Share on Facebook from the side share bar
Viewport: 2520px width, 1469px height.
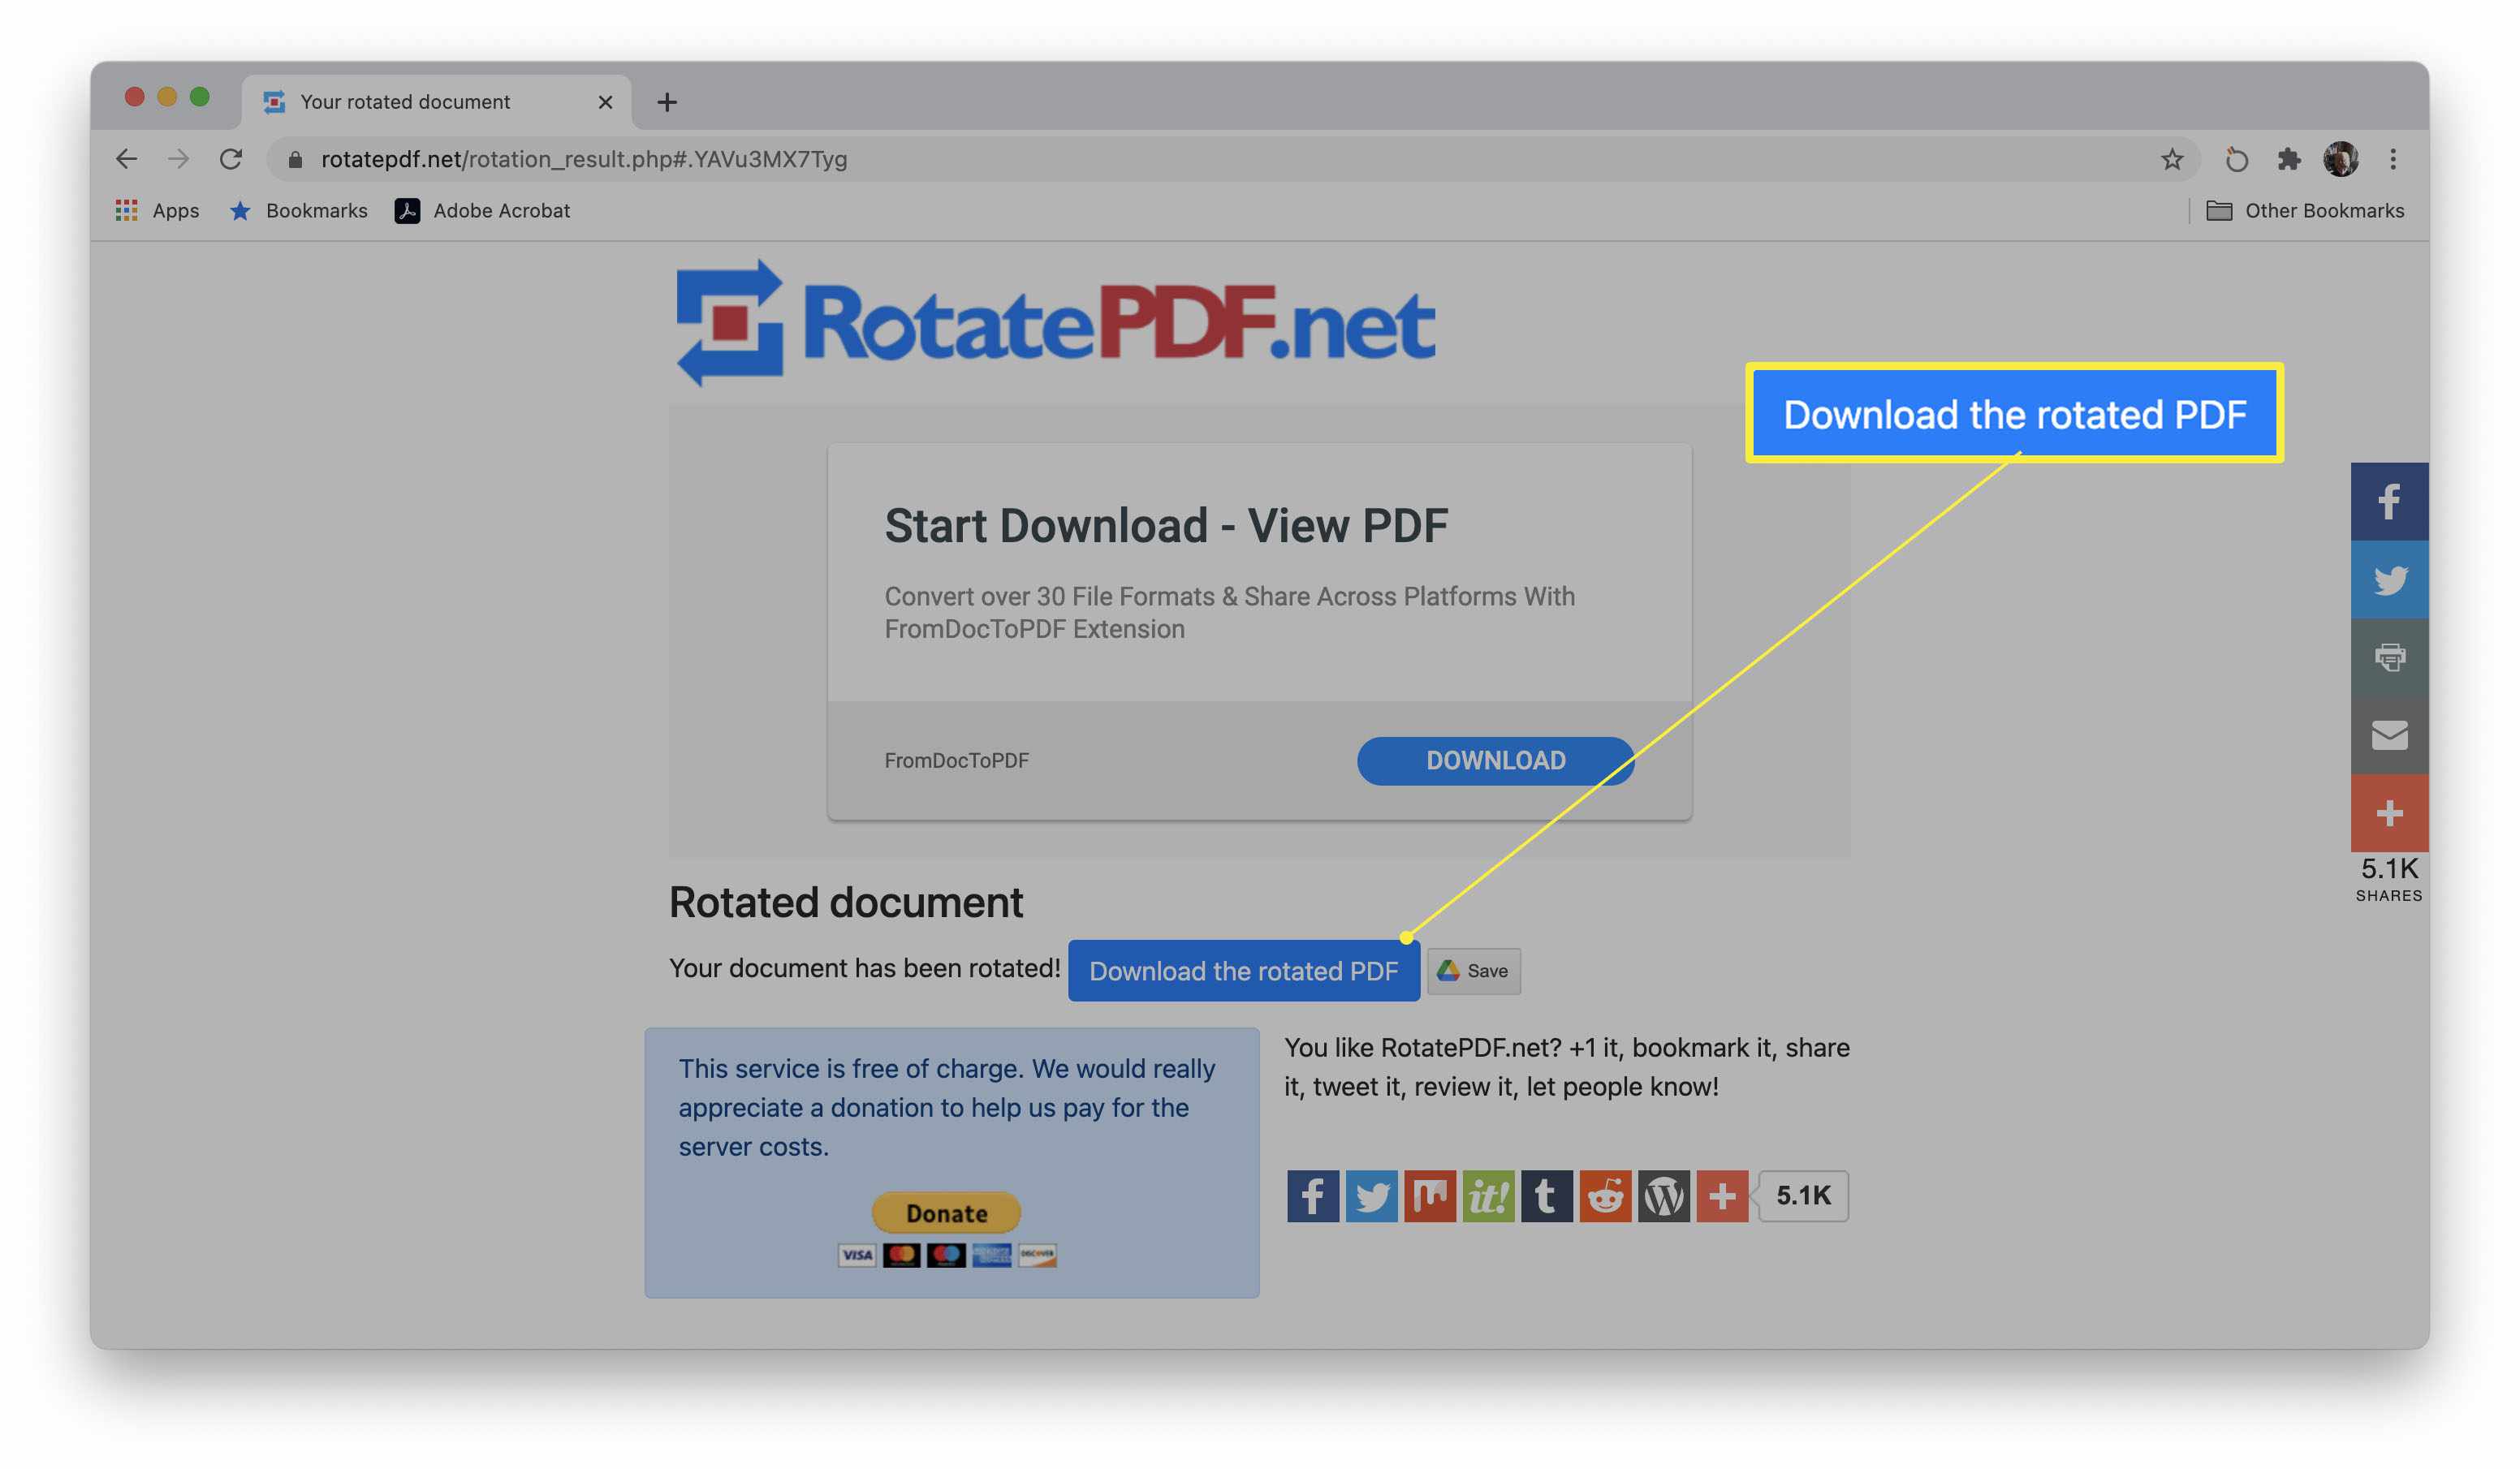(x=2389, y=501)
